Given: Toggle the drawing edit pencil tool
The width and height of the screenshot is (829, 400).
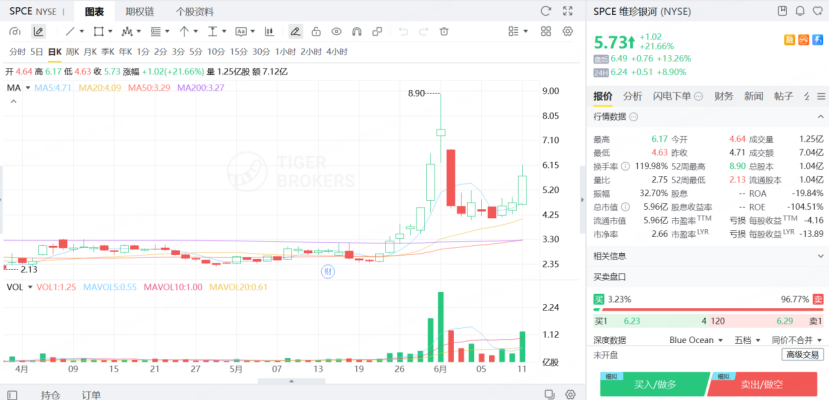Looking at the screenshot, I should [38, 32].
